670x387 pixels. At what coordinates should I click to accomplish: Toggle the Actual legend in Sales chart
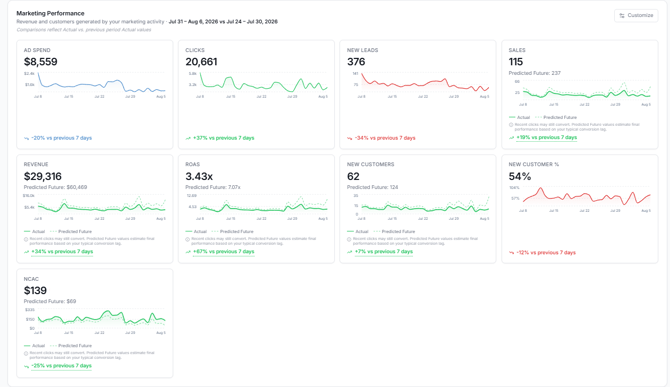(x=520, y=117)
